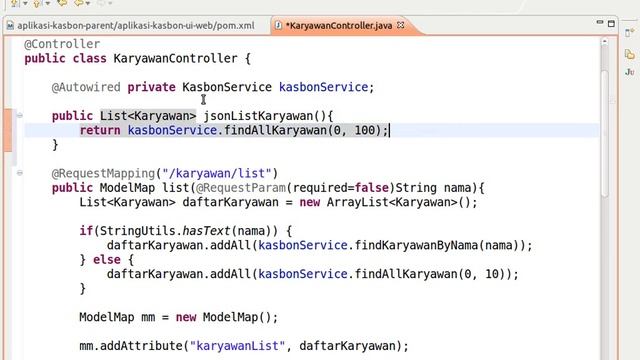Viewport: 640px width, 360px height.
Task: Click the Java file icon on KaryawanController tab
Action: point(278,25)
